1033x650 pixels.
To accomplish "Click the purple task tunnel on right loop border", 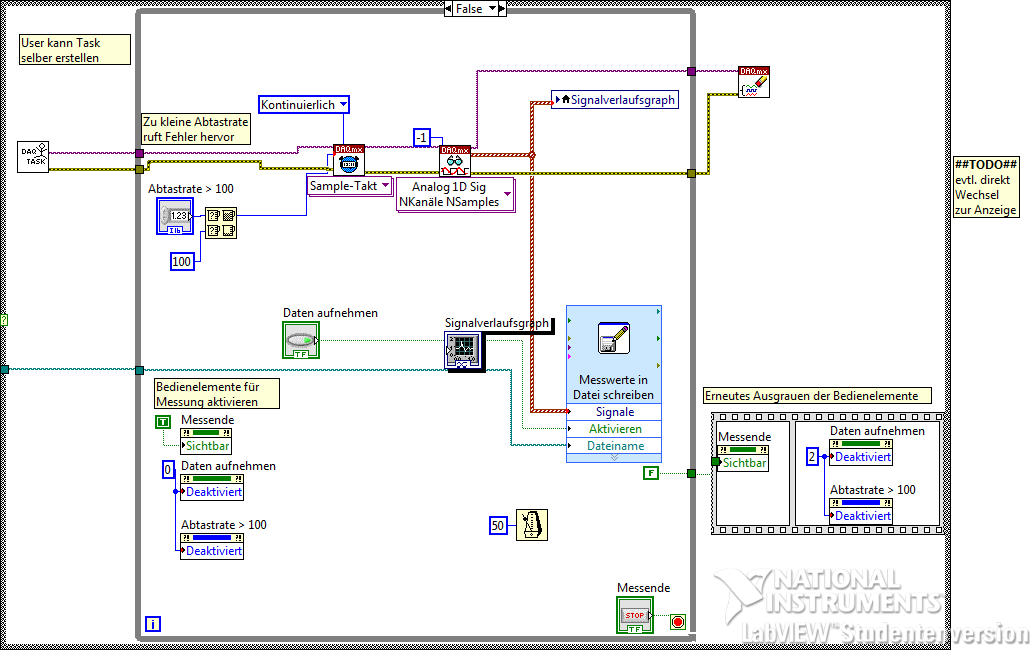I will click(691, 71).
